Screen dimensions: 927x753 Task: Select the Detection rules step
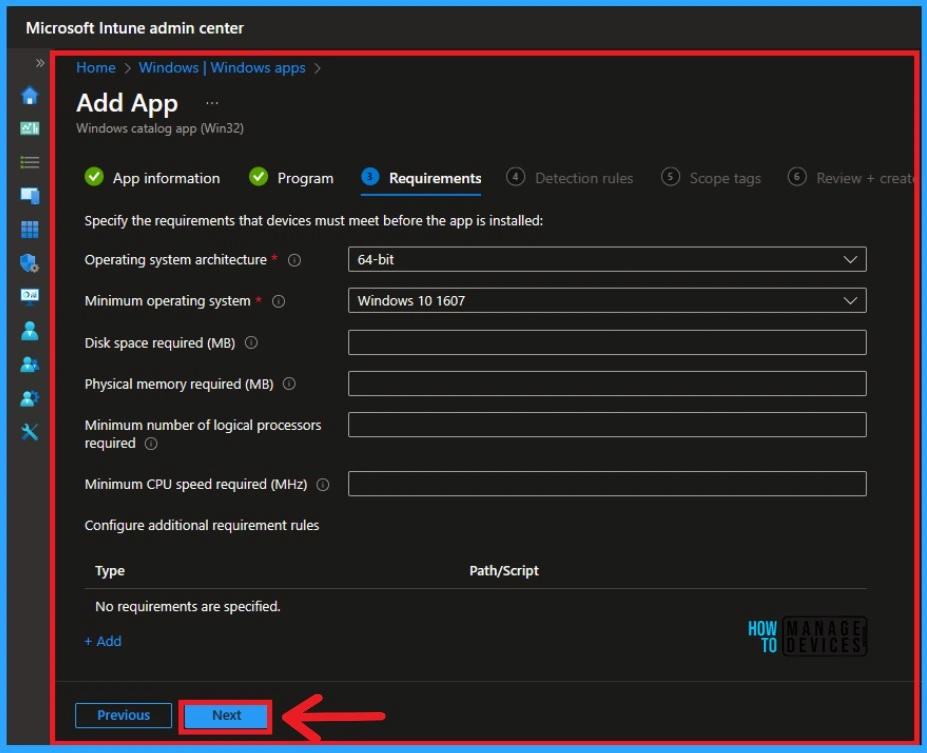pyautogui.click(x=569, y=178)
